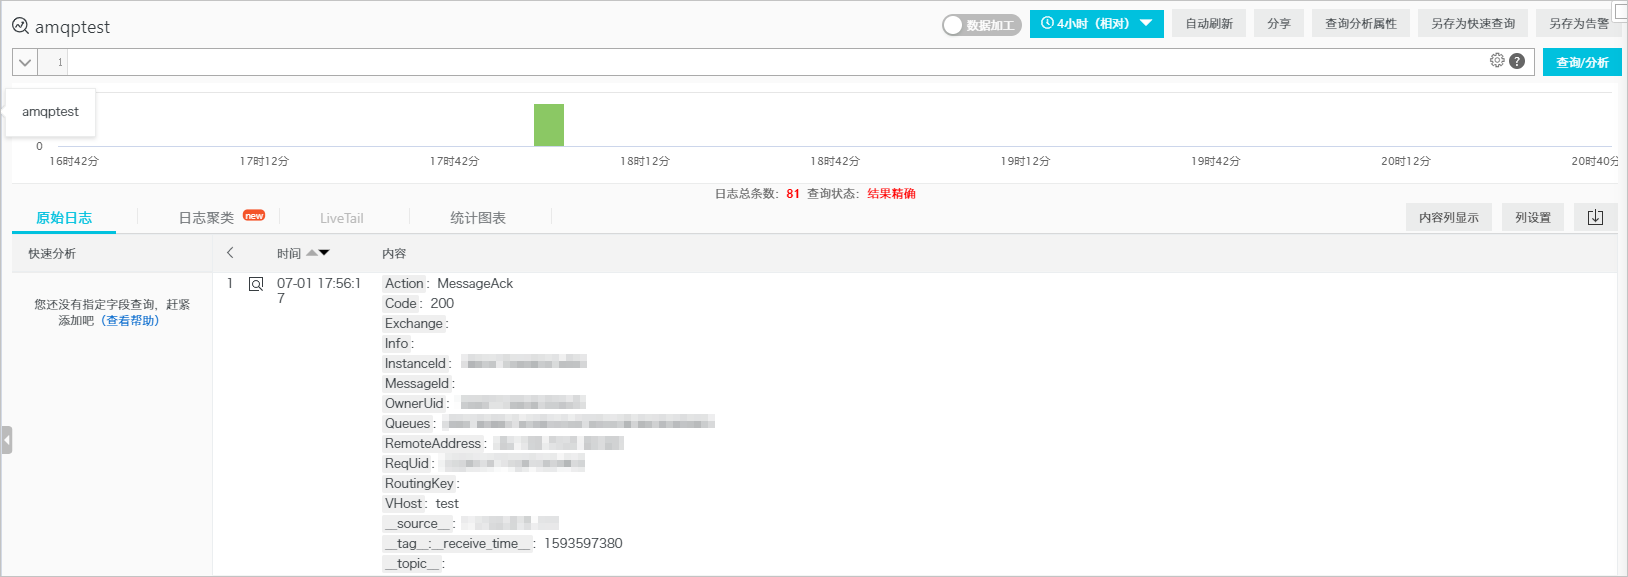Expand the query history chevron dropdown
The width and height of the screenshot is (1628, 577).
pos(25,62)
